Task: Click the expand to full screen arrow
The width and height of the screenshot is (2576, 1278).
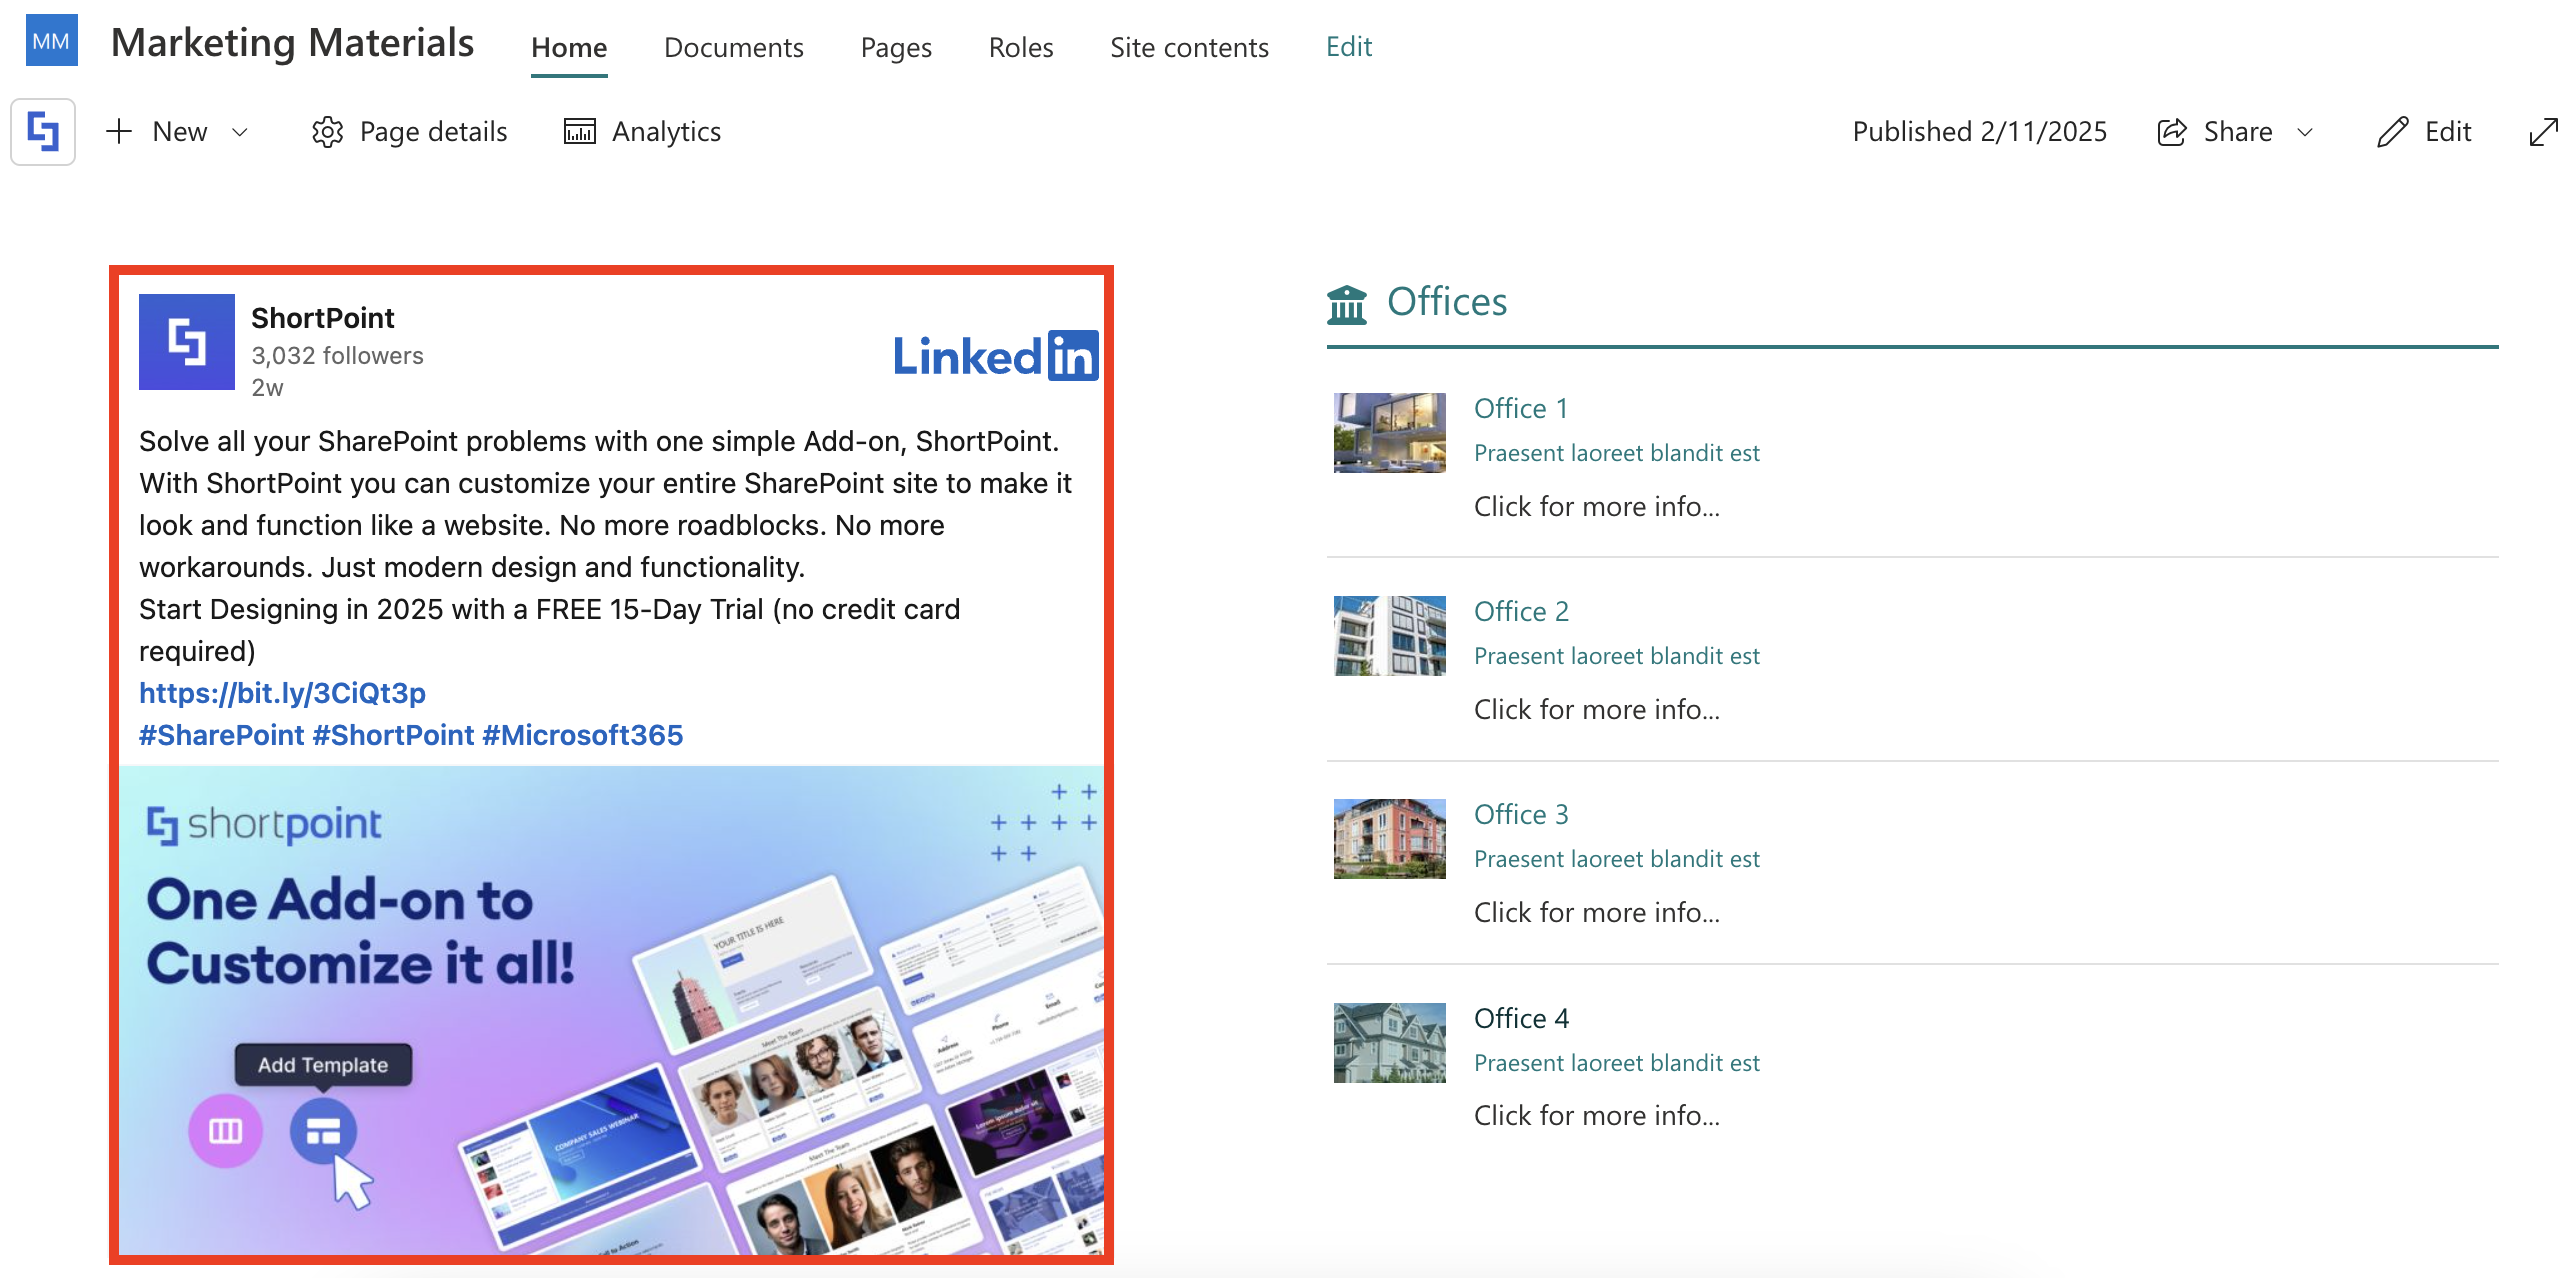Action: point(2543,132)
